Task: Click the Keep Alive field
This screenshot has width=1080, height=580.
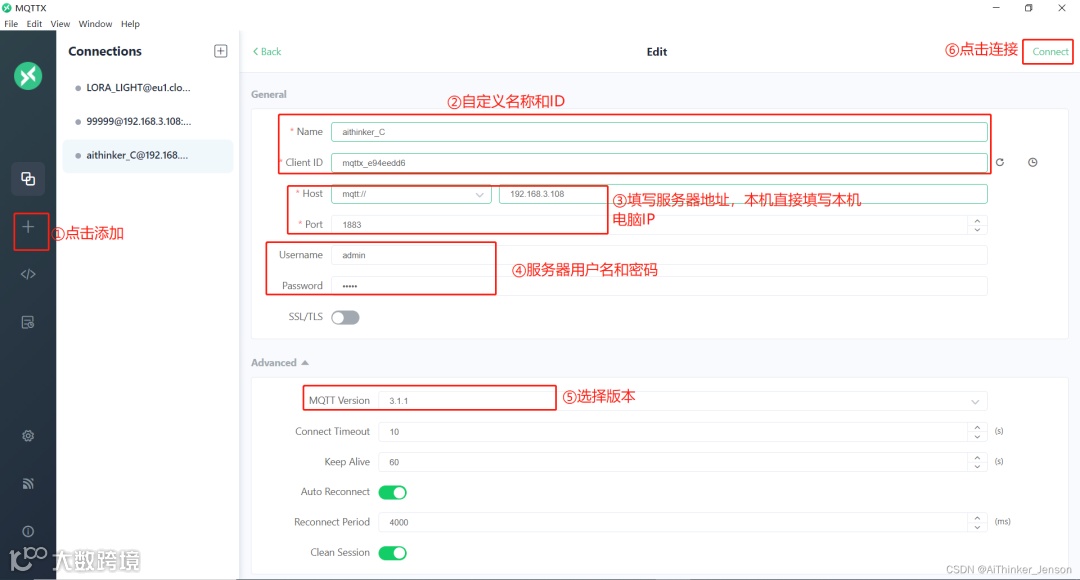Action: [683, 462]
